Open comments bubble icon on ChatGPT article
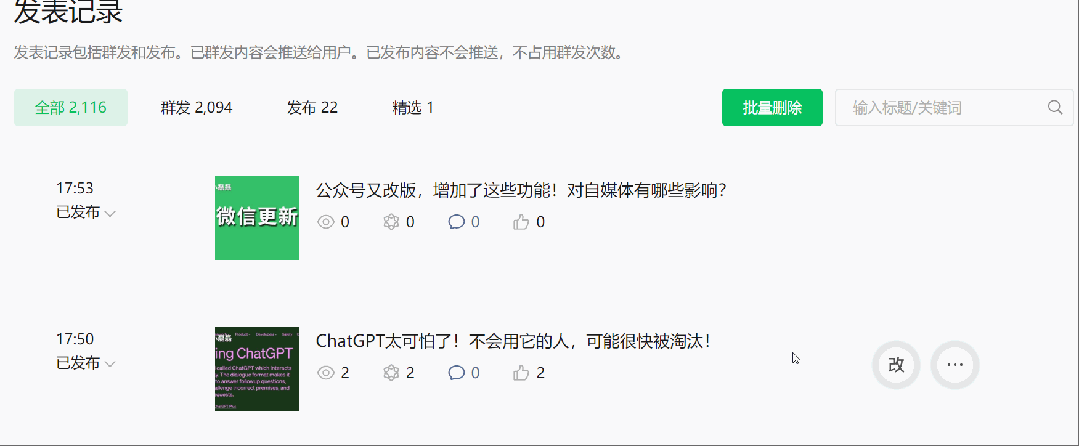Viewport: 1079px width, 446px height. click(x=456, y=373)
